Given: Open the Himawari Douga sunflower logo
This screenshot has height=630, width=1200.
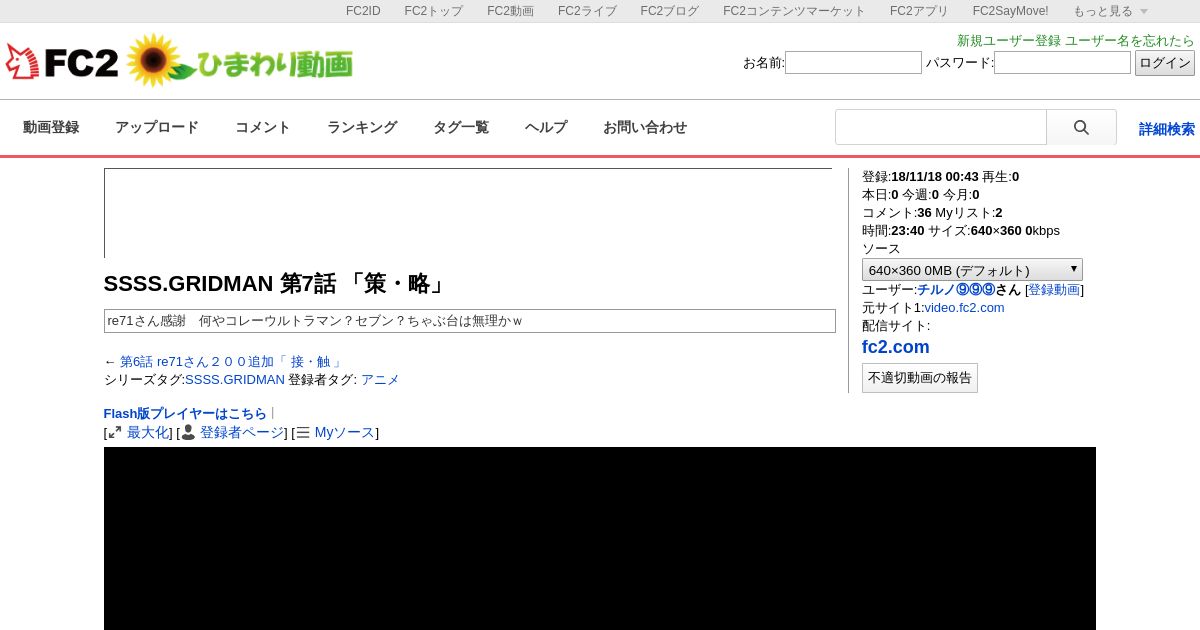Looking at the screenshot, I should 240,62.
